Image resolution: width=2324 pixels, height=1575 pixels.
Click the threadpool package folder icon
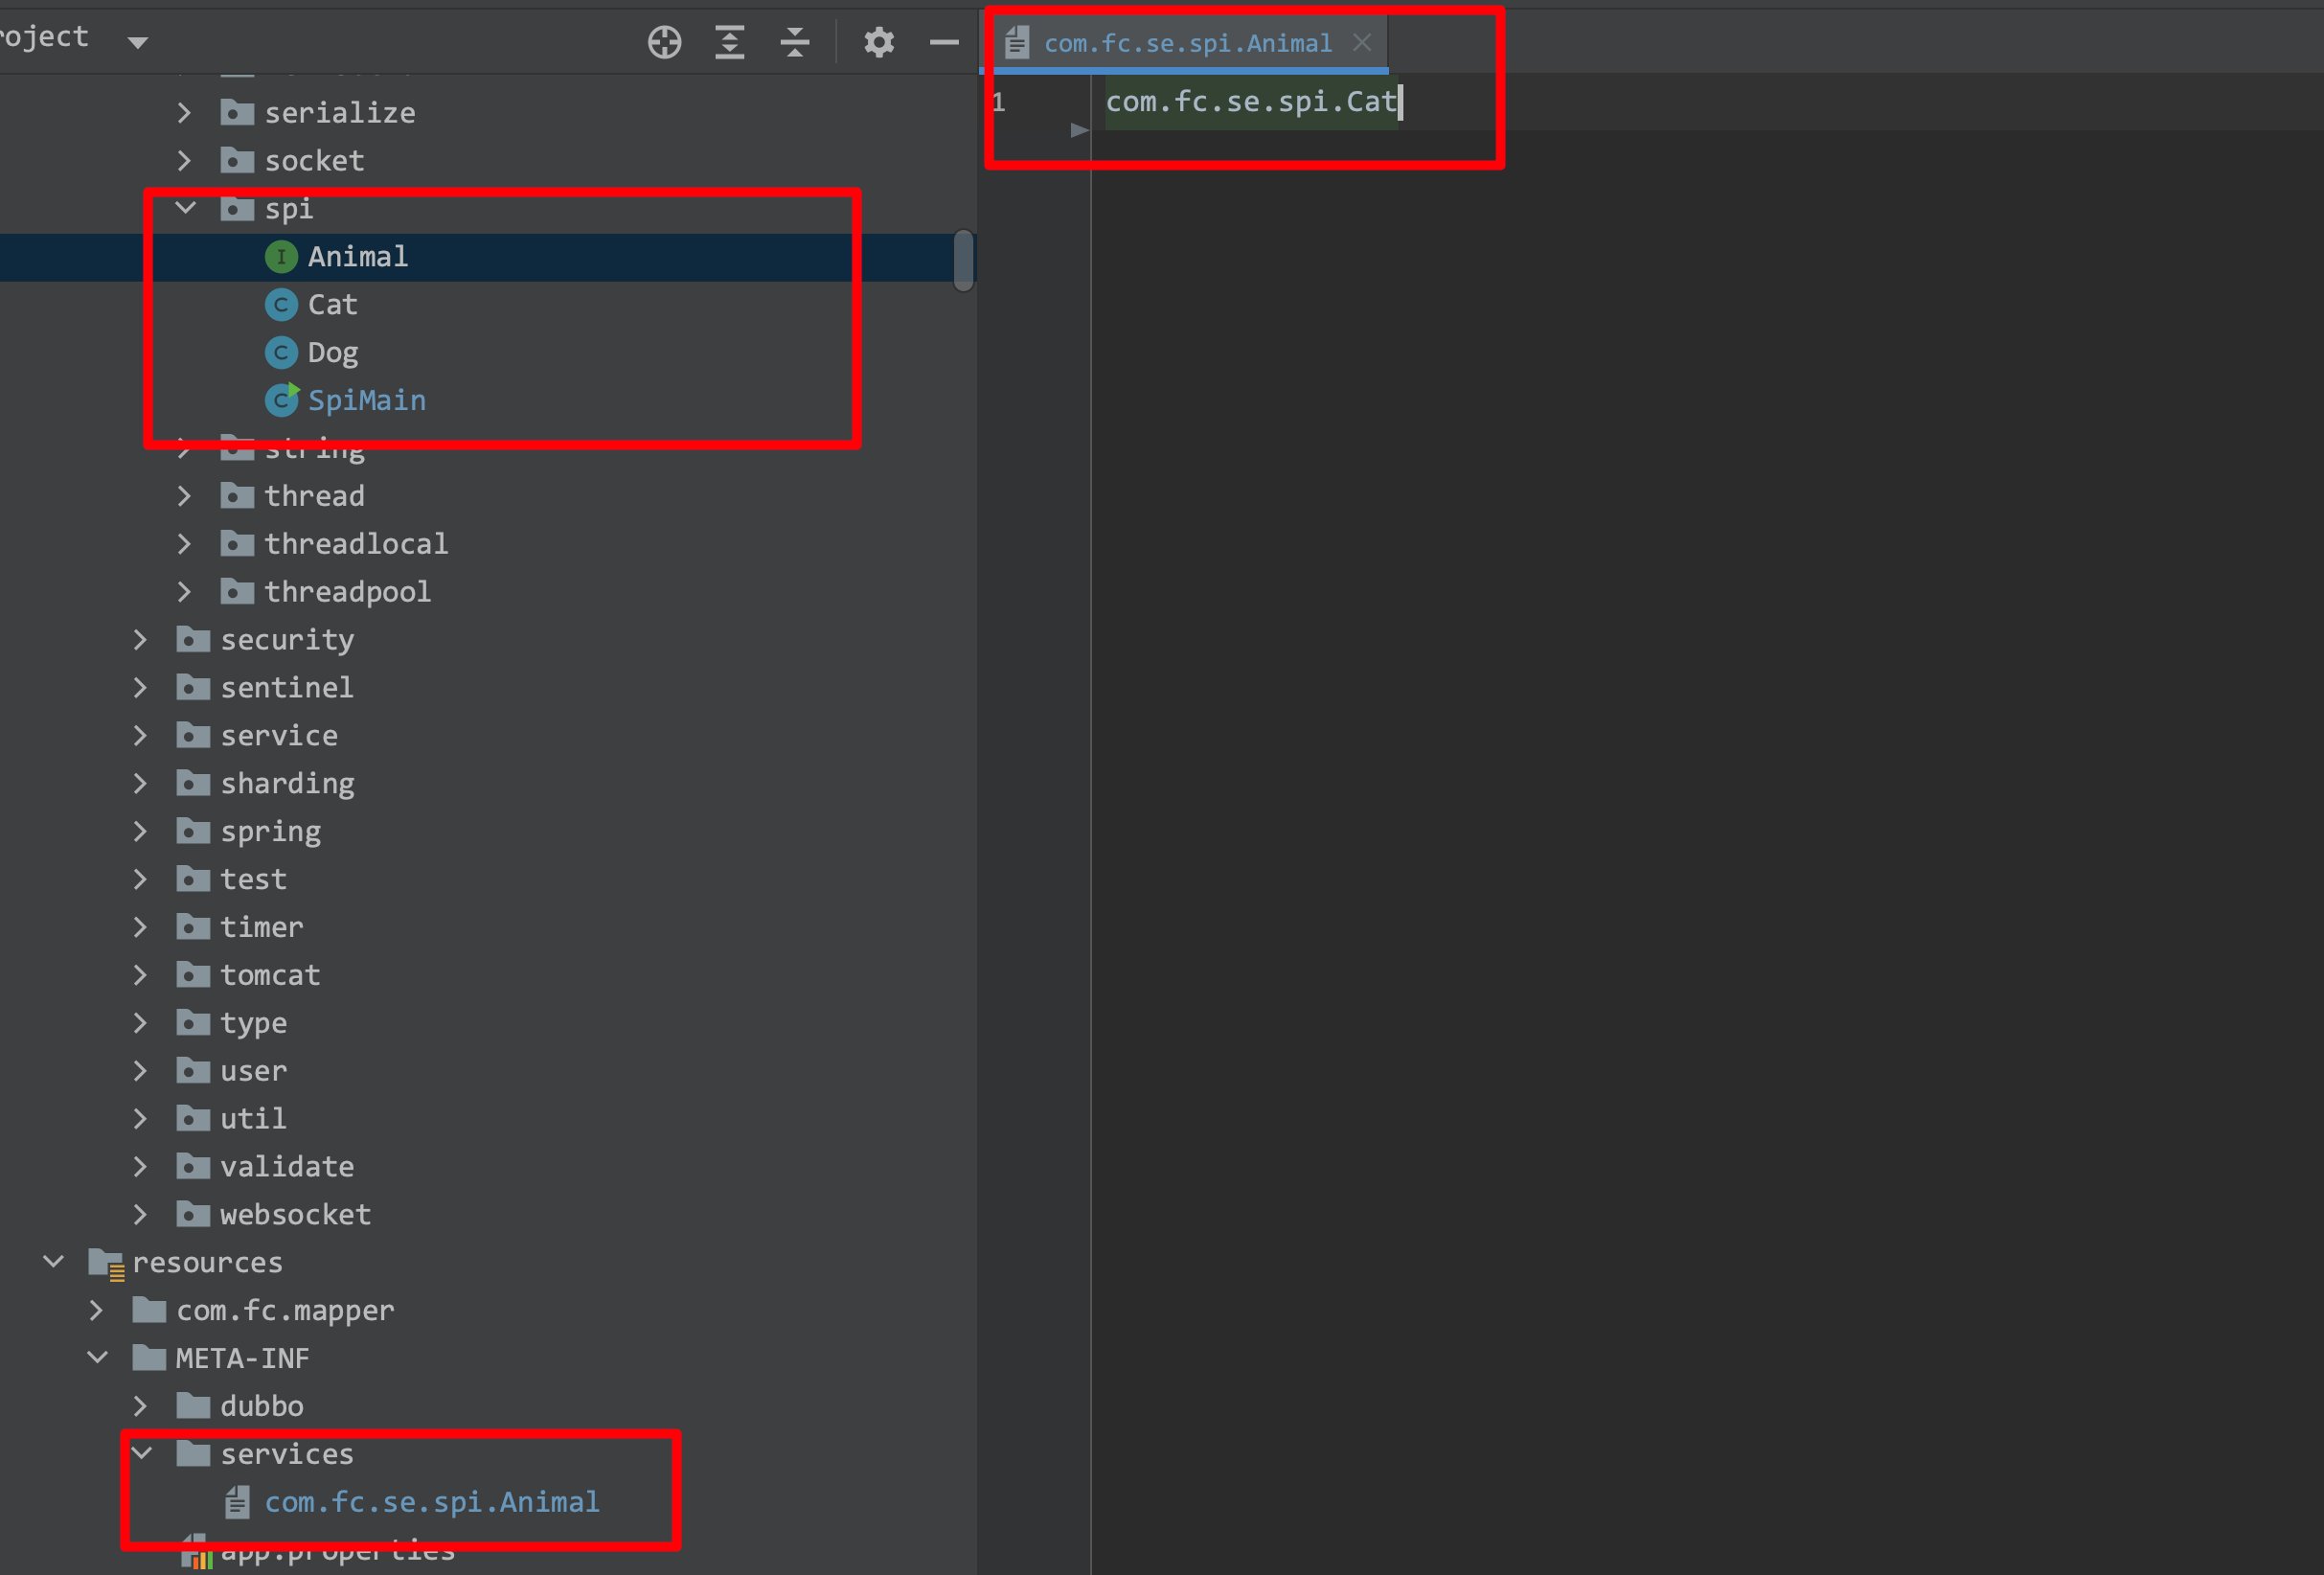[237, 592]
